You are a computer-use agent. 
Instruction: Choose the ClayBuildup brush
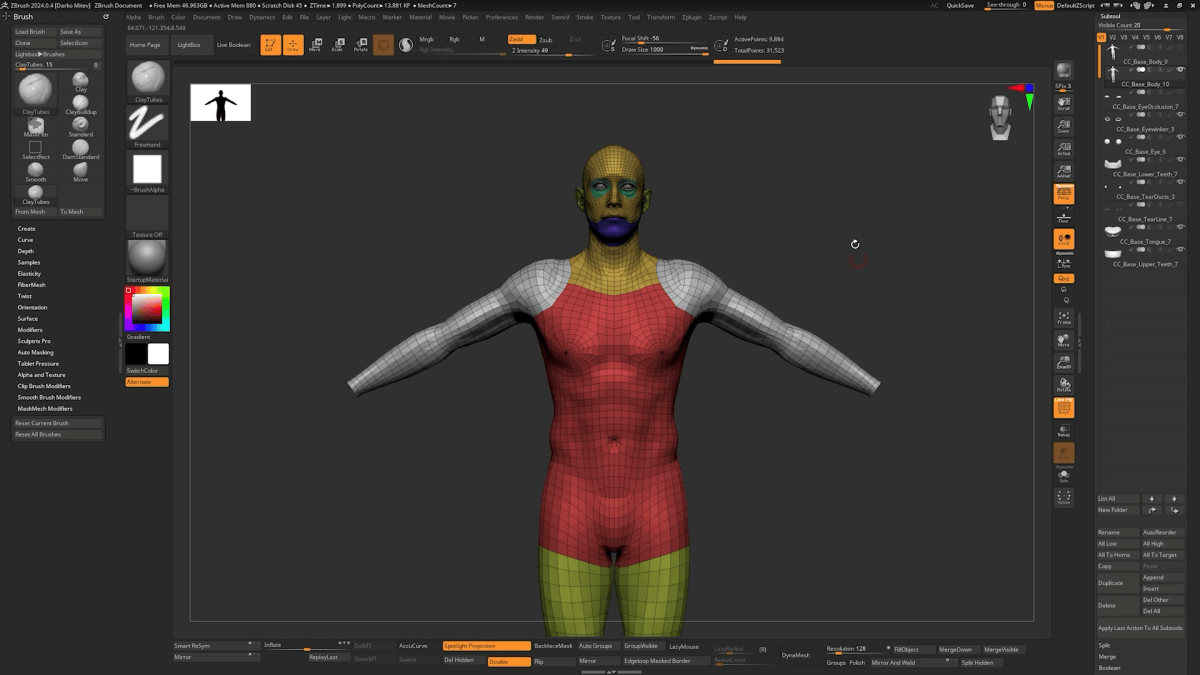80,104
